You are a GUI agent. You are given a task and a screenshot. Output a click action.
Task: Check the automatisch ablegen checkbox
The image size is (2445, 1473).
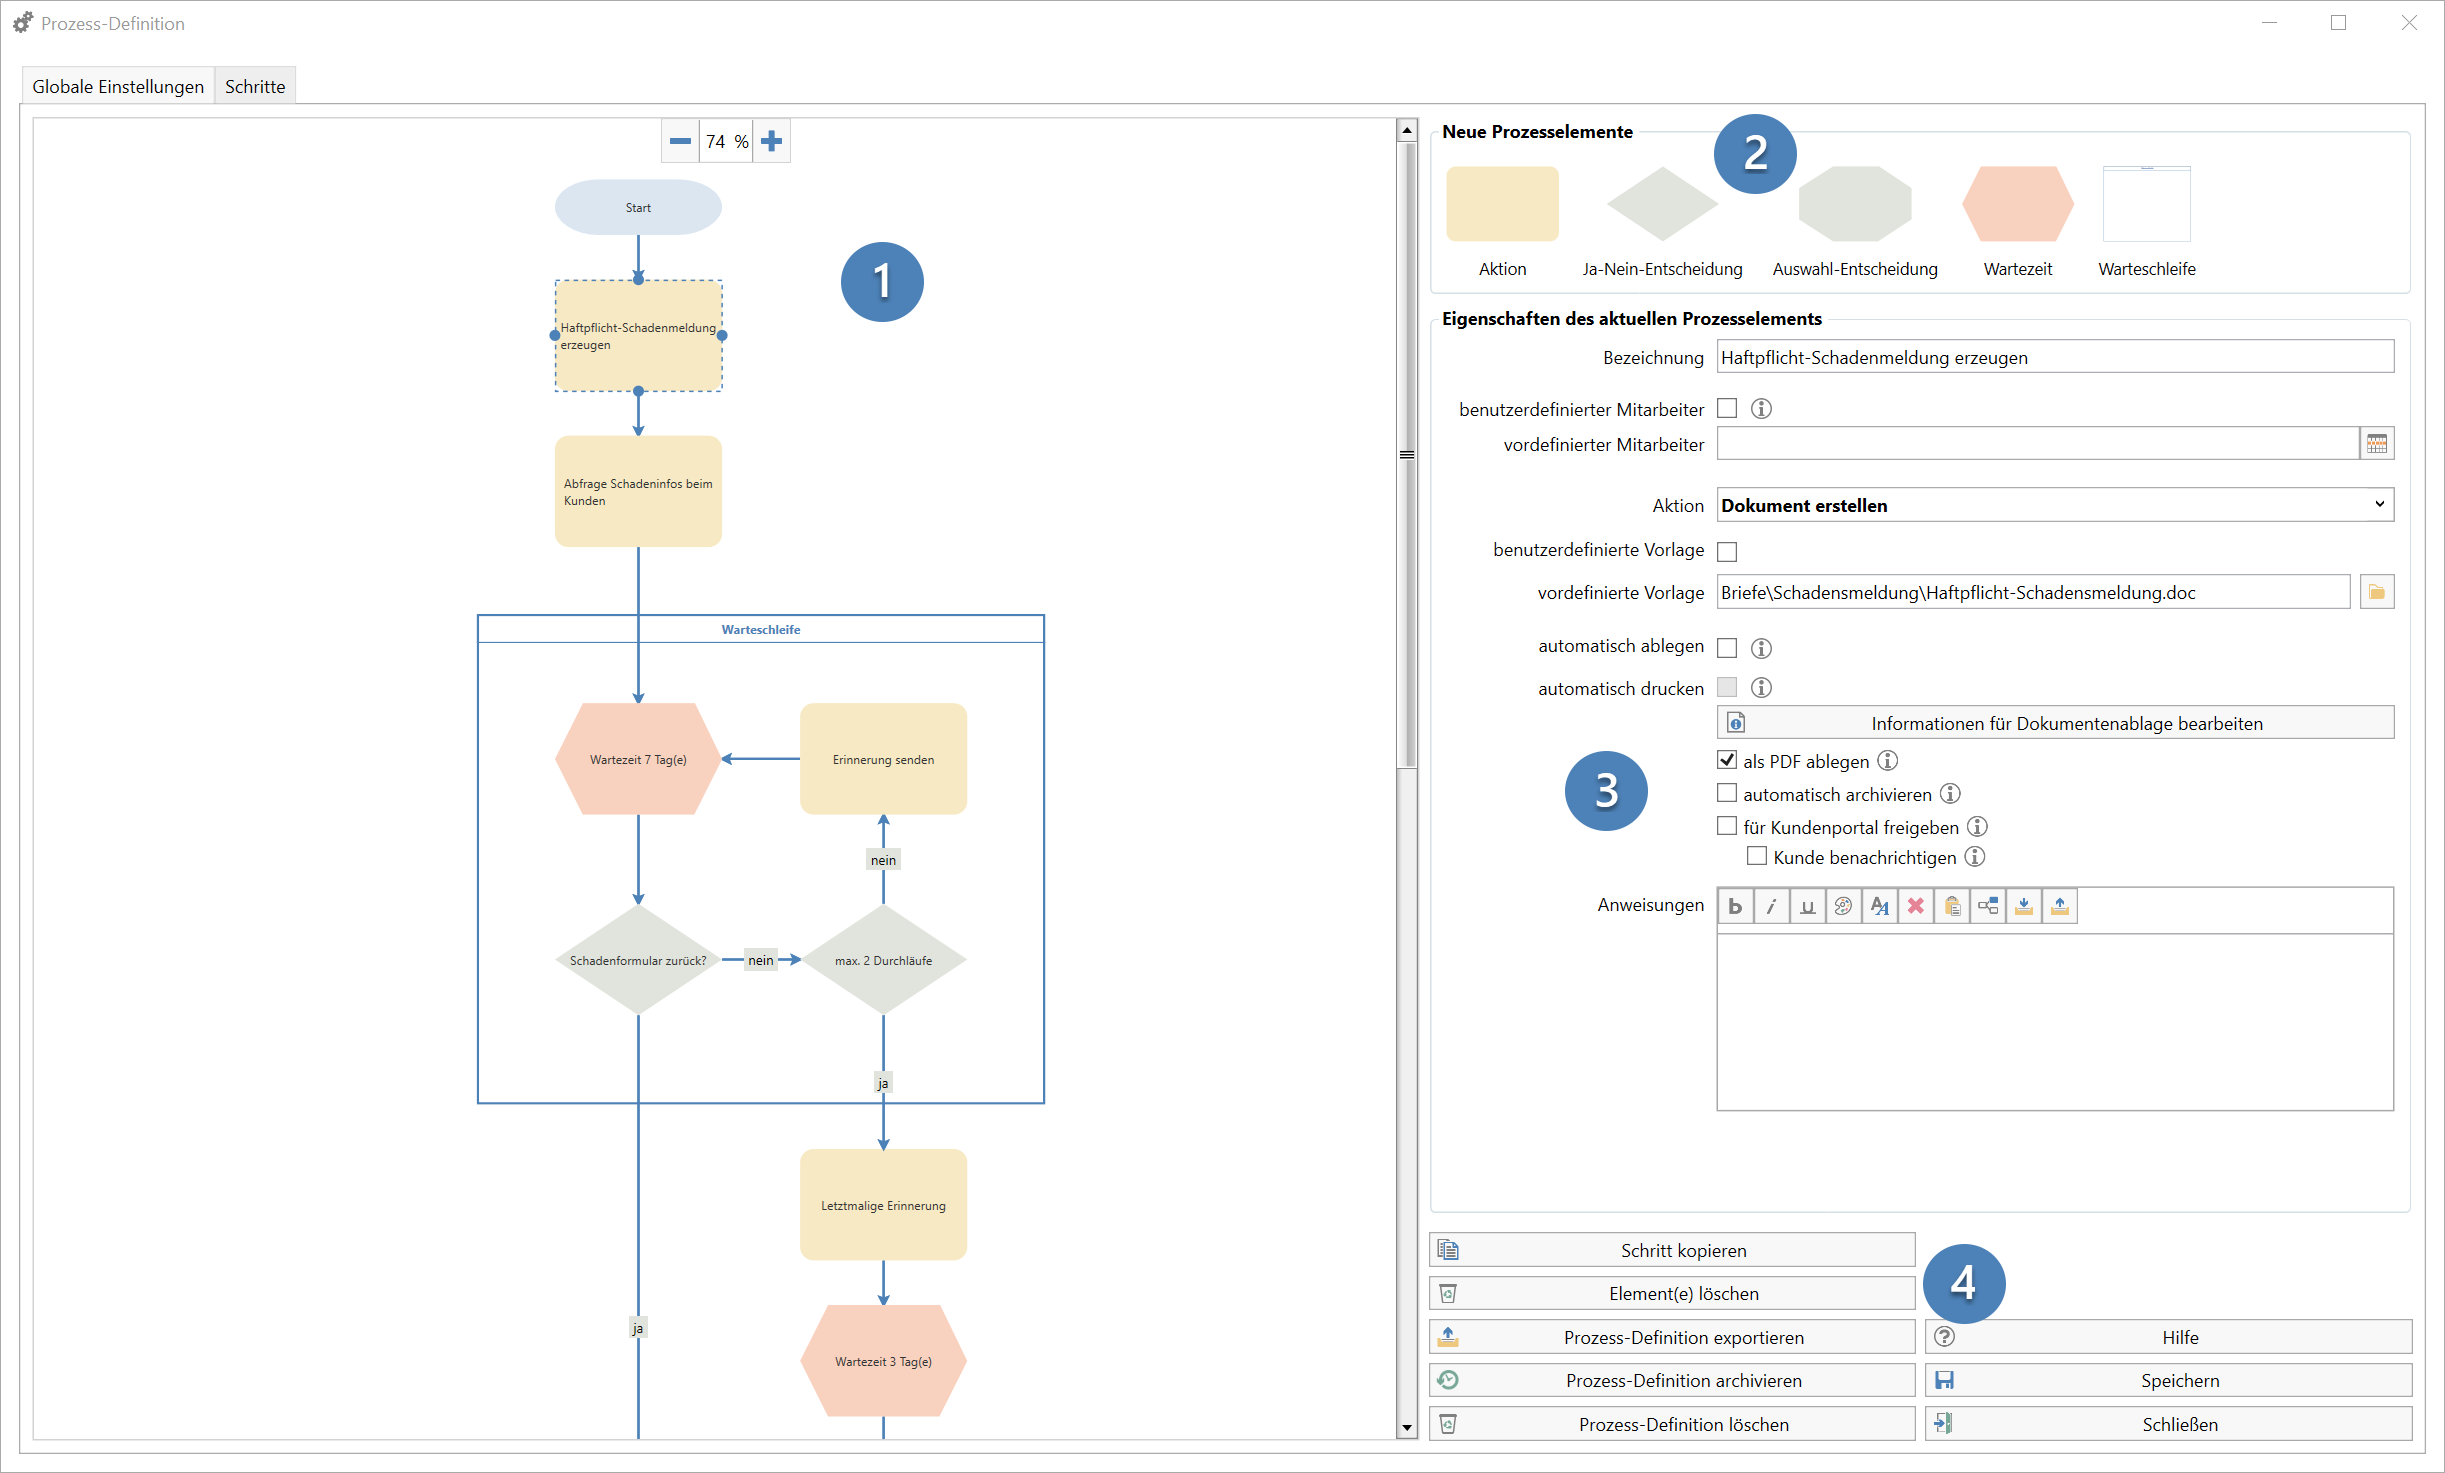click(1727, 647)
